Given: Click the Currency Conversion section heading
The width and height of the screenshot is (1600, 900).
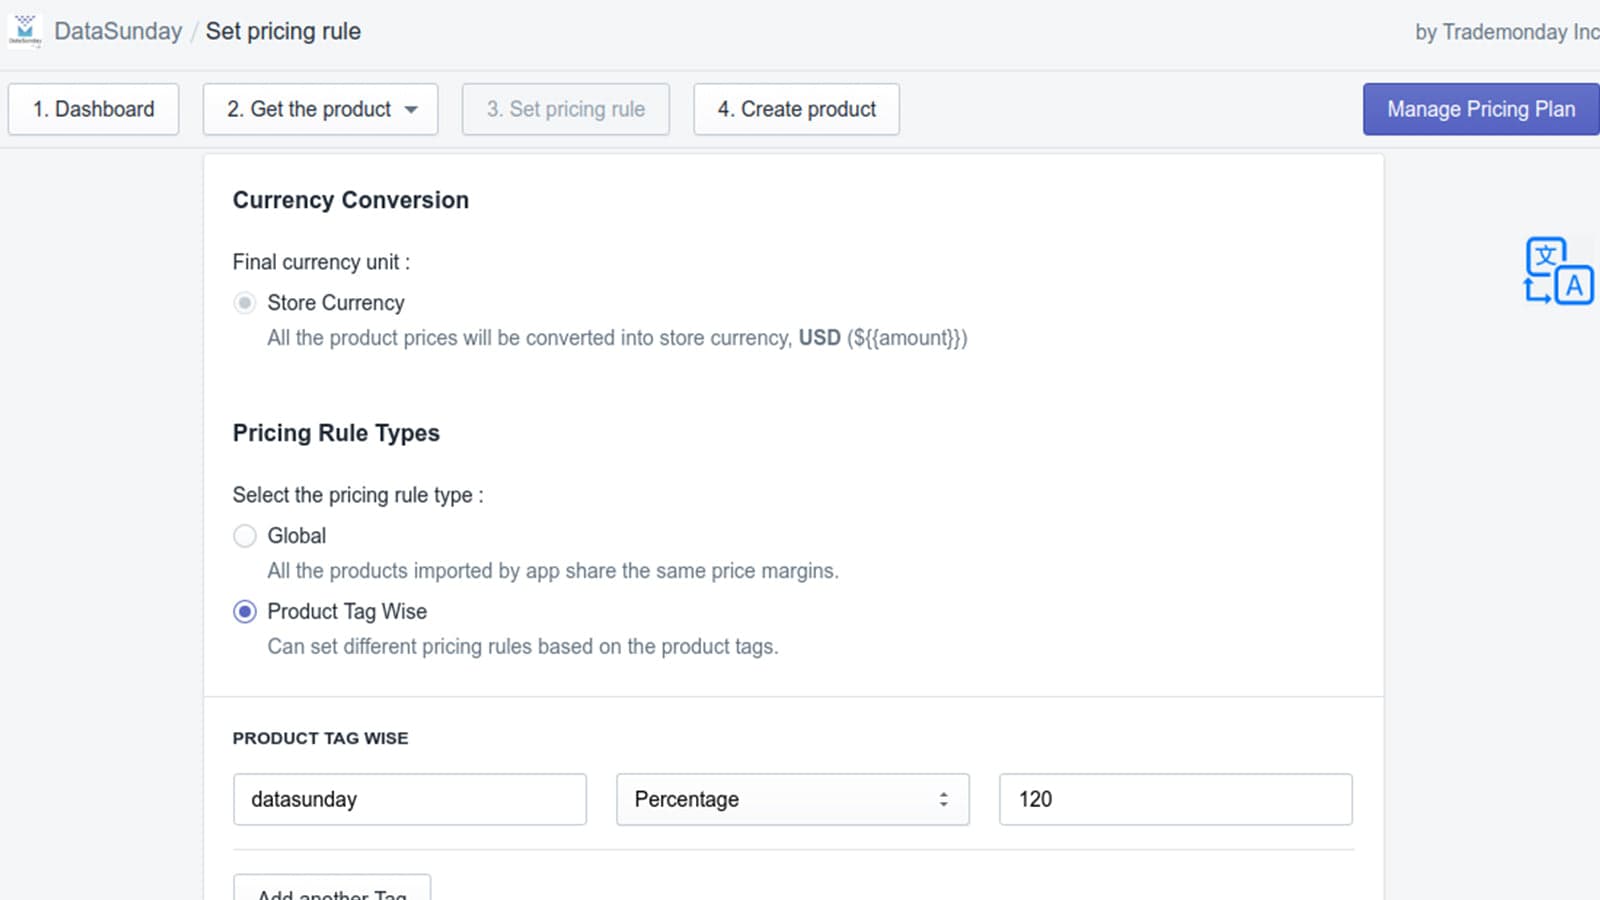Looking at the screenshot, I should coord(350,200).
